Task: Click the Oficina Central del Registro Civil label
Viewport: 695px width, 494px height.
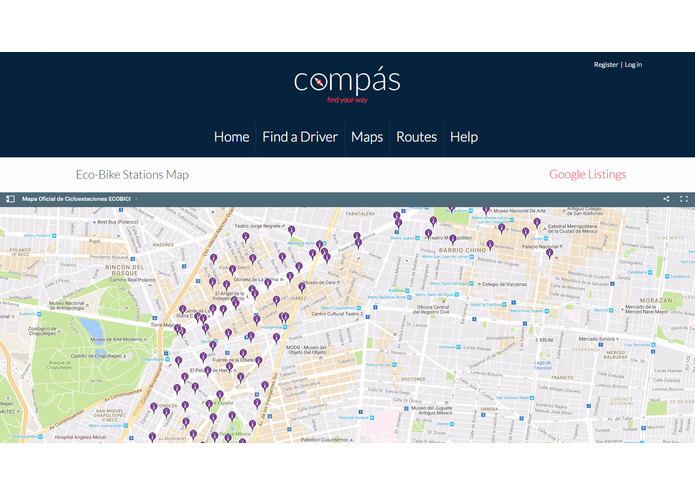Action: (431, 309)
